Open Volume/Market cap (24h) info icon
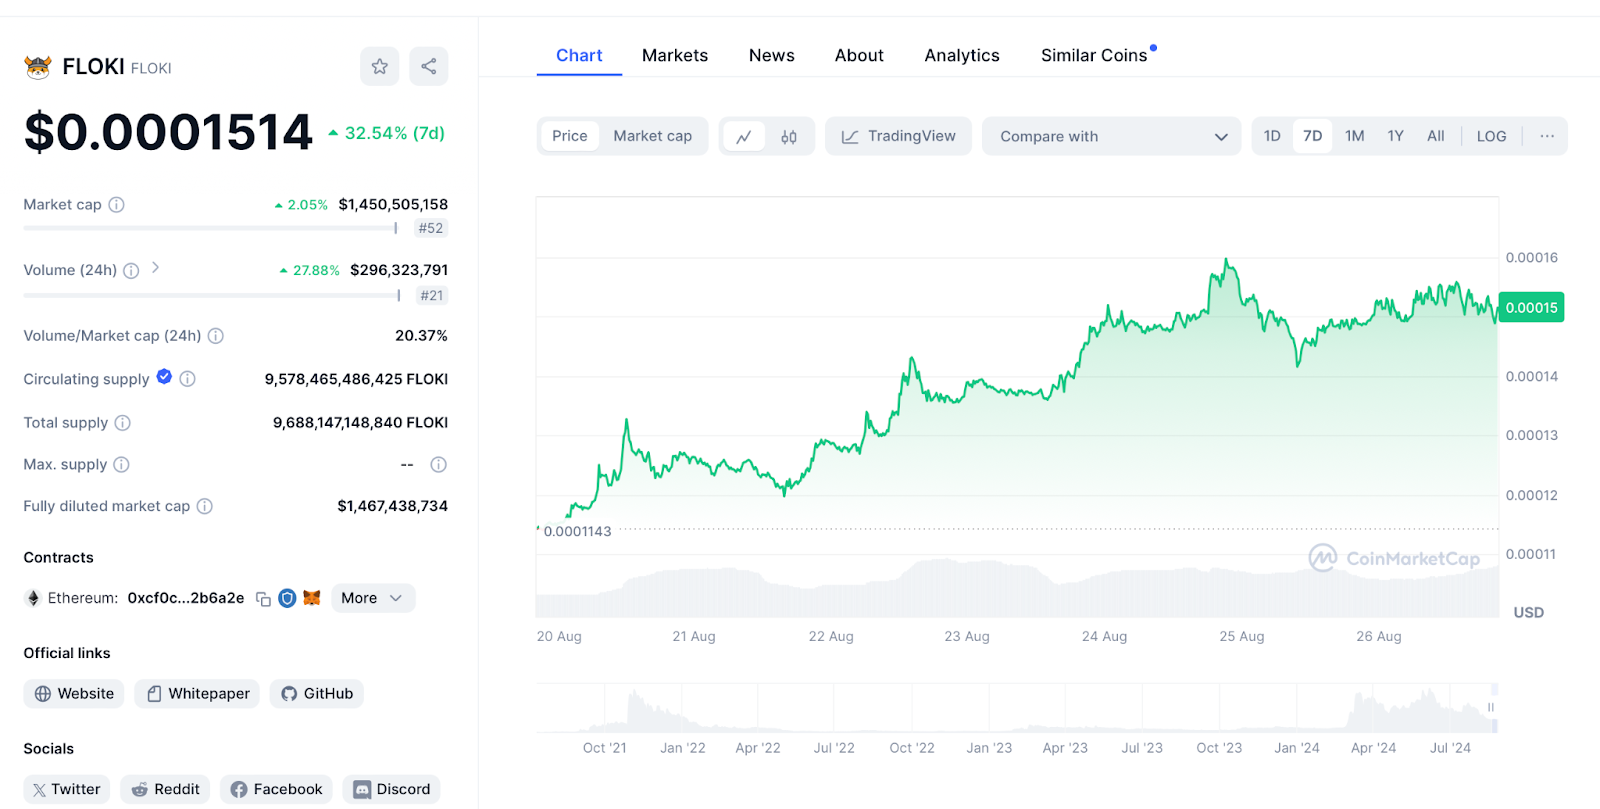 coord(216,336)
